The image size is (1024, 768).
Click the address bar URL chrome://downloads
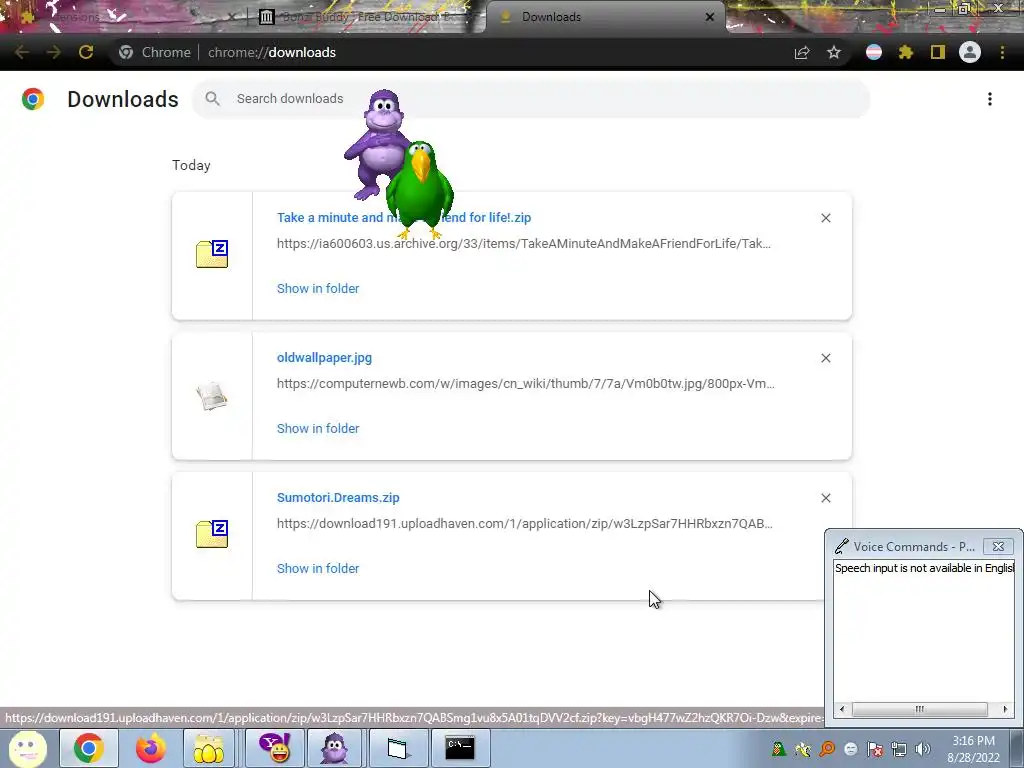click(x=272, y=52)
